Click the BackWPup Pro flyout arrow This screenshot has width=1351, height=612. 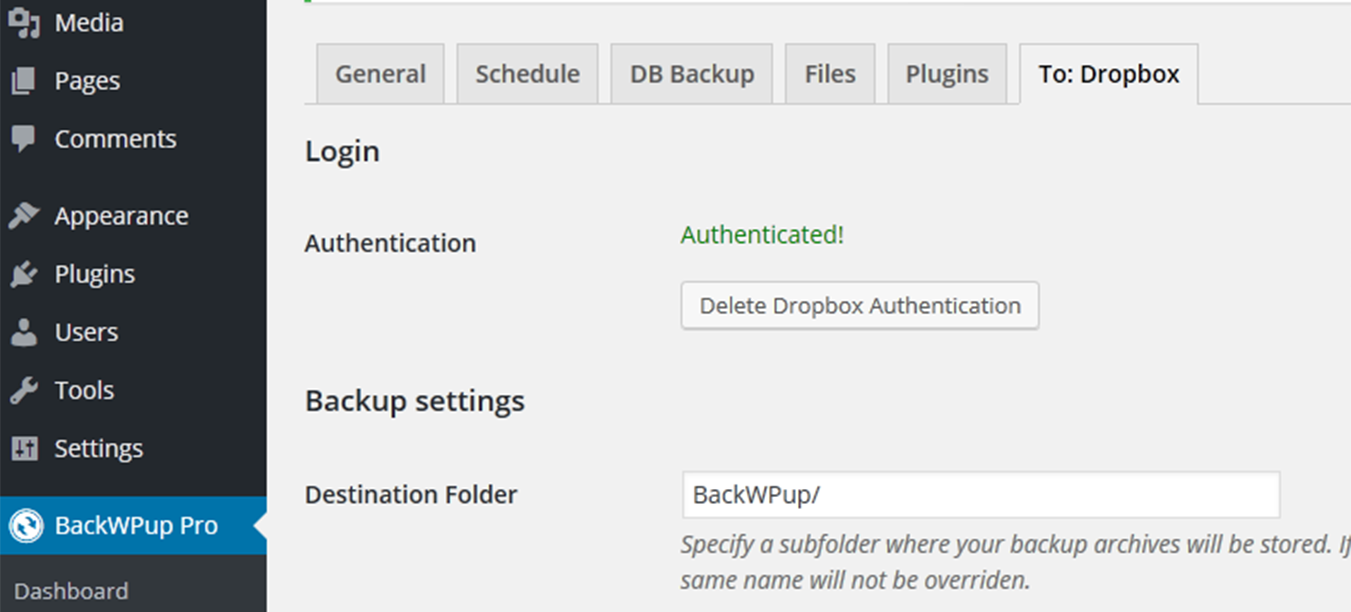pos(262,525)
